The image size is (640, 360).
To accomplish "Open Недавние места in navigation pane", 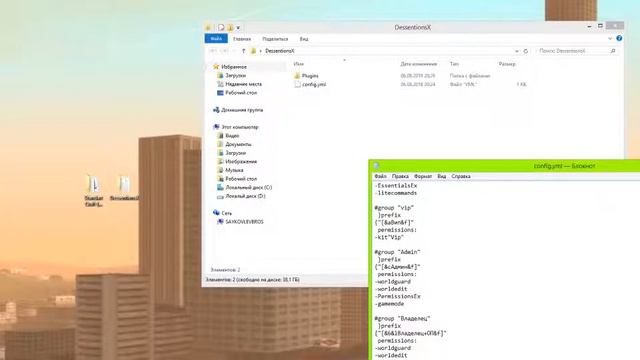I will tap(243, 84).
